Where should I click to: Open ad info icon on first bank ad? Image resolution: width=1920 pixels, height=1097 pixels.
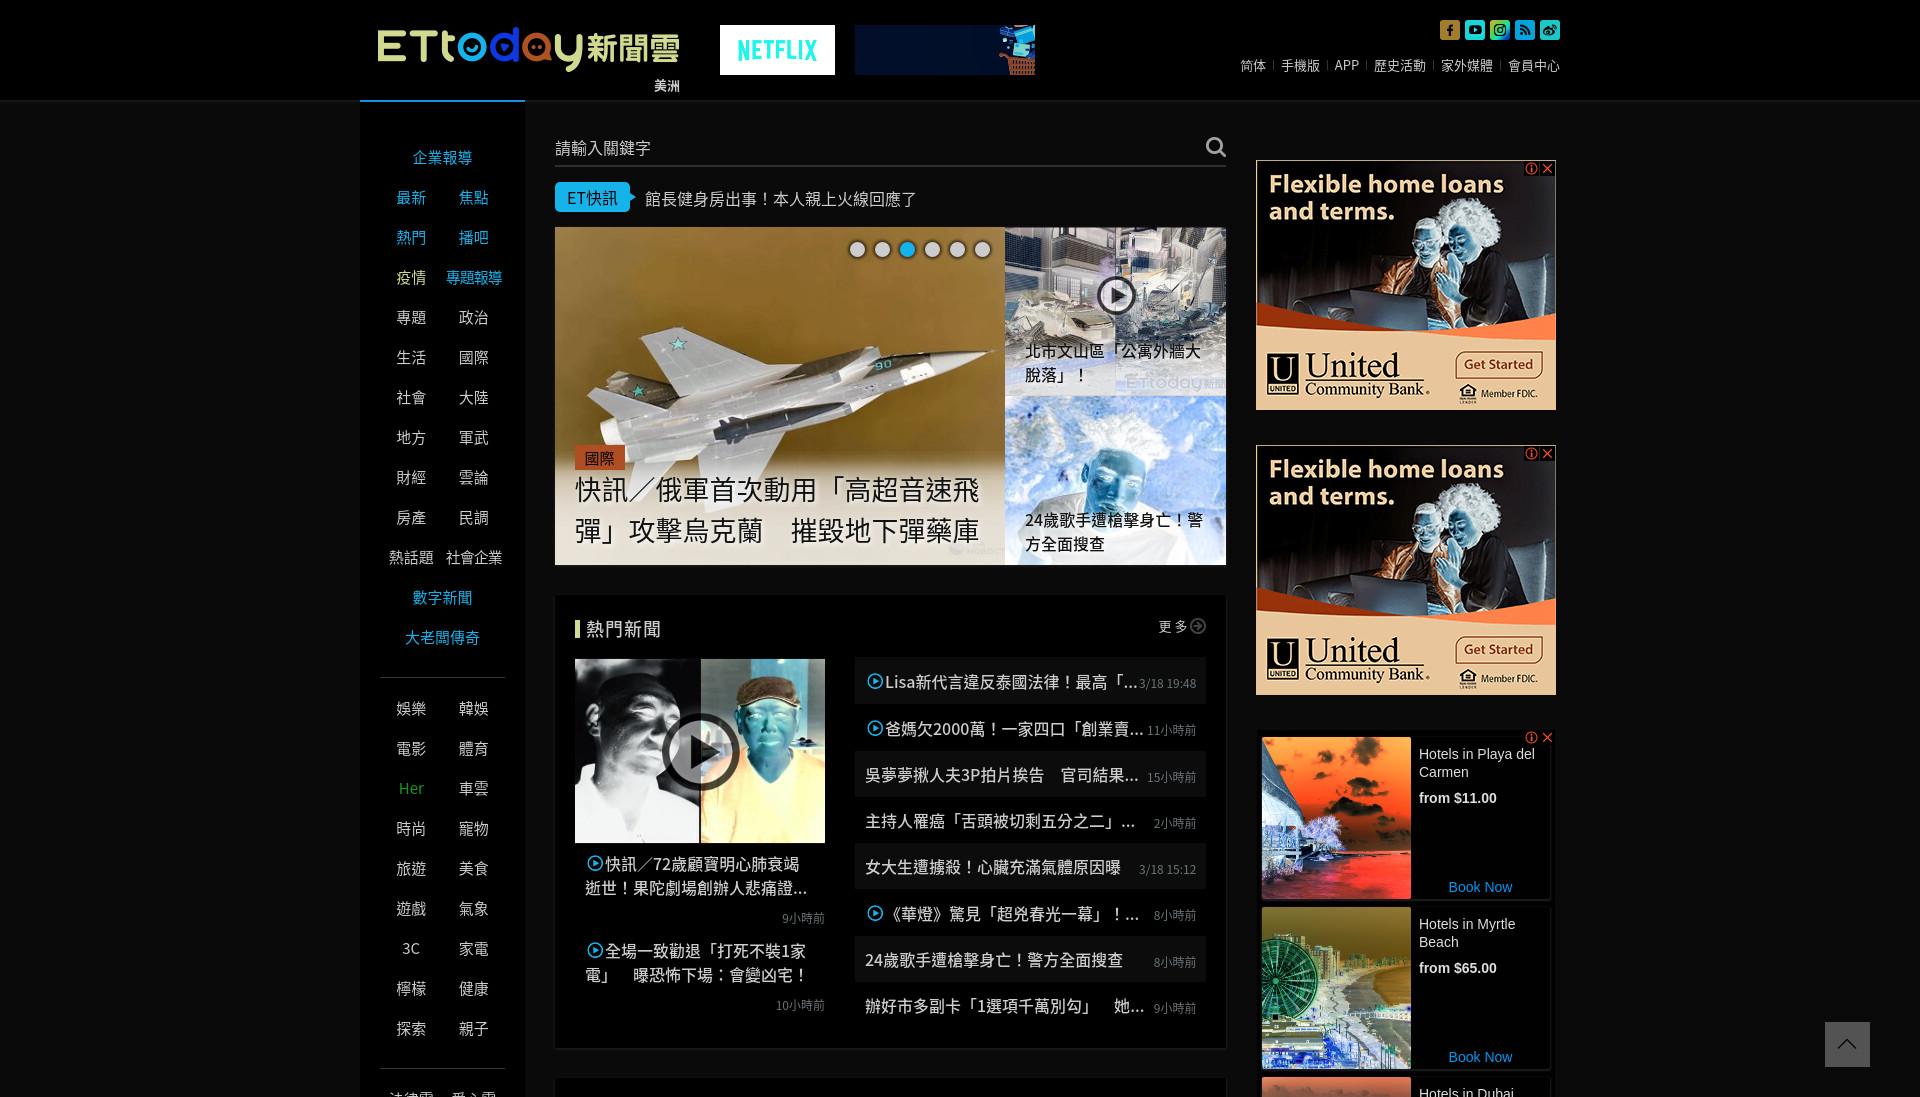1531,169
